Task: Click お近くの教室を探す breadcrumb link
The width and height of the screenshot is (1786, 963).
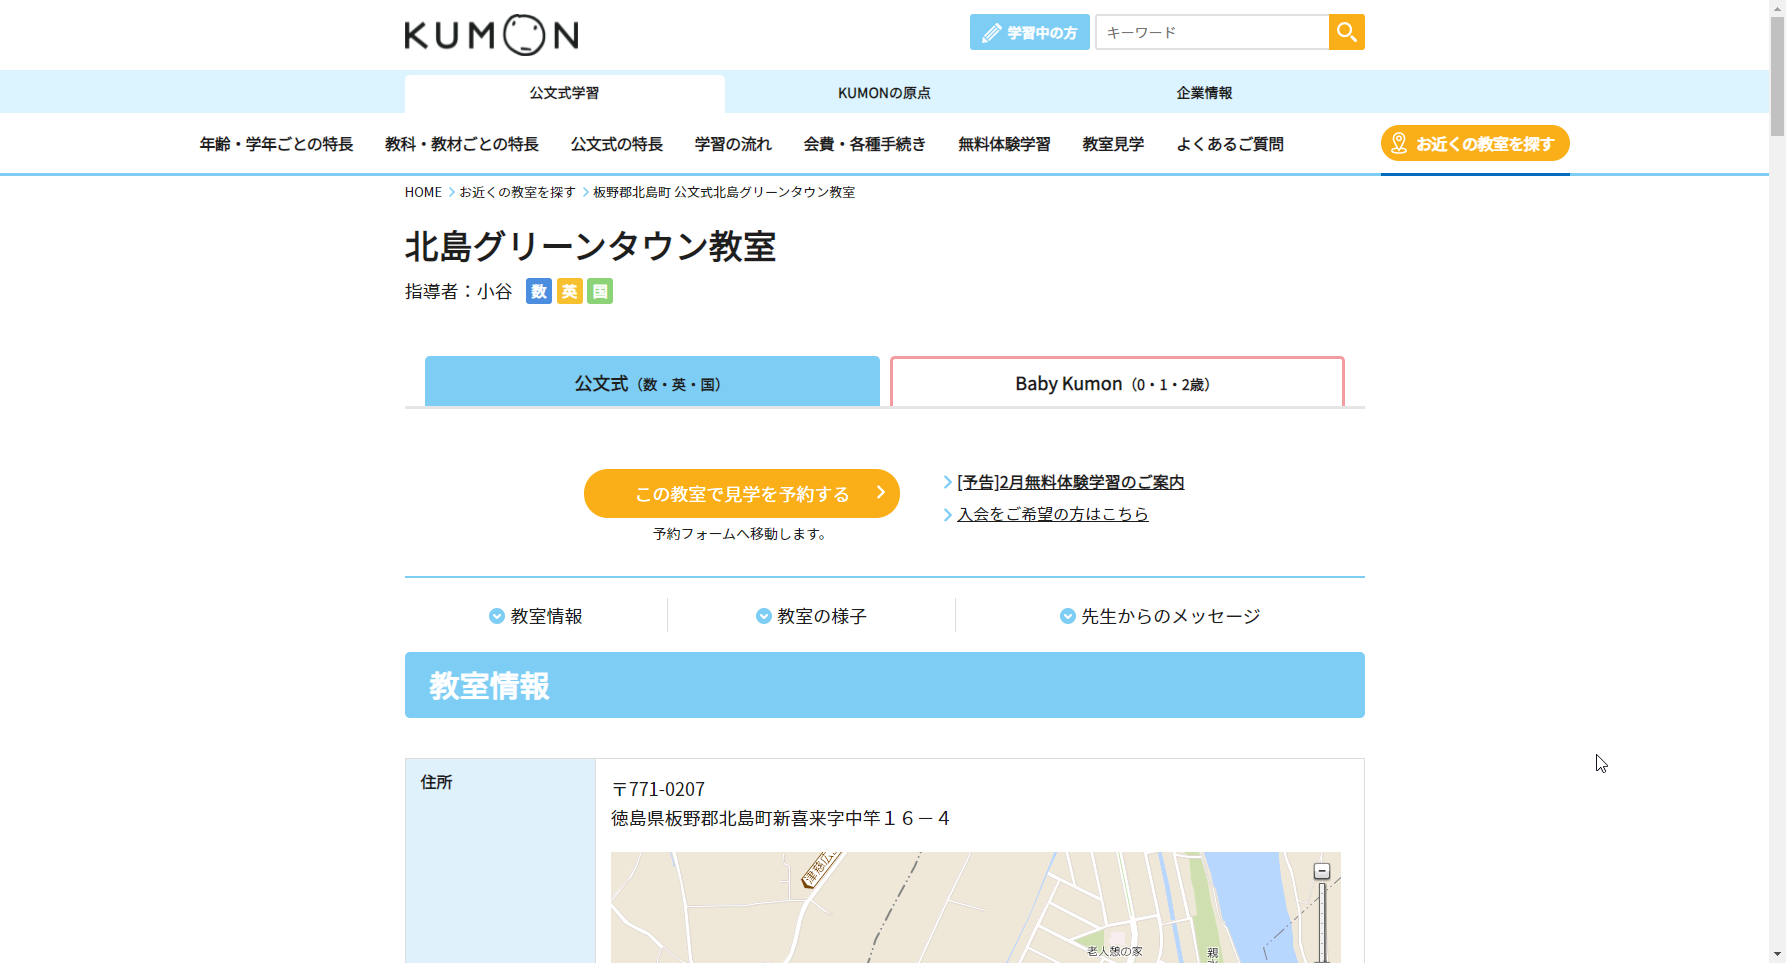Action: (x=517, y=192)
